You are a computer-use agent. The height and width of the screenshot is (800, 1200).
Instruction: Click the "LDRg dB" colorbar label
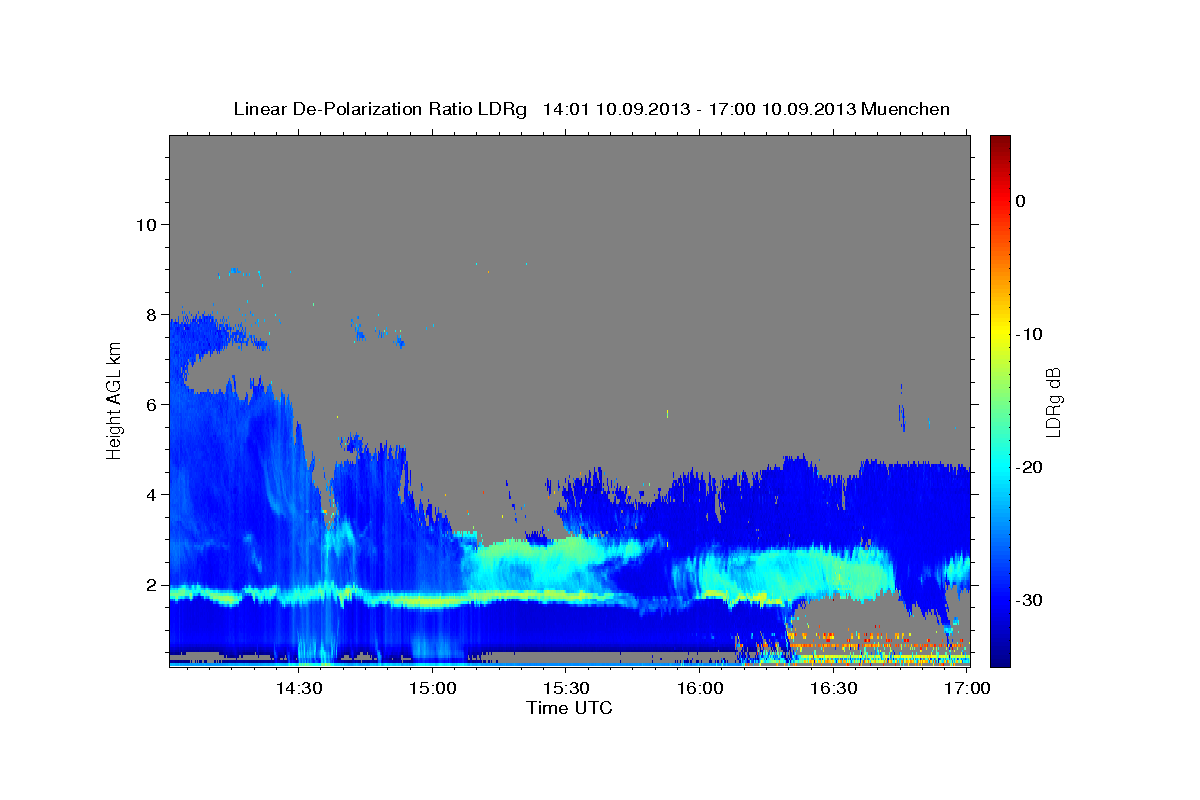[1053, 402]
